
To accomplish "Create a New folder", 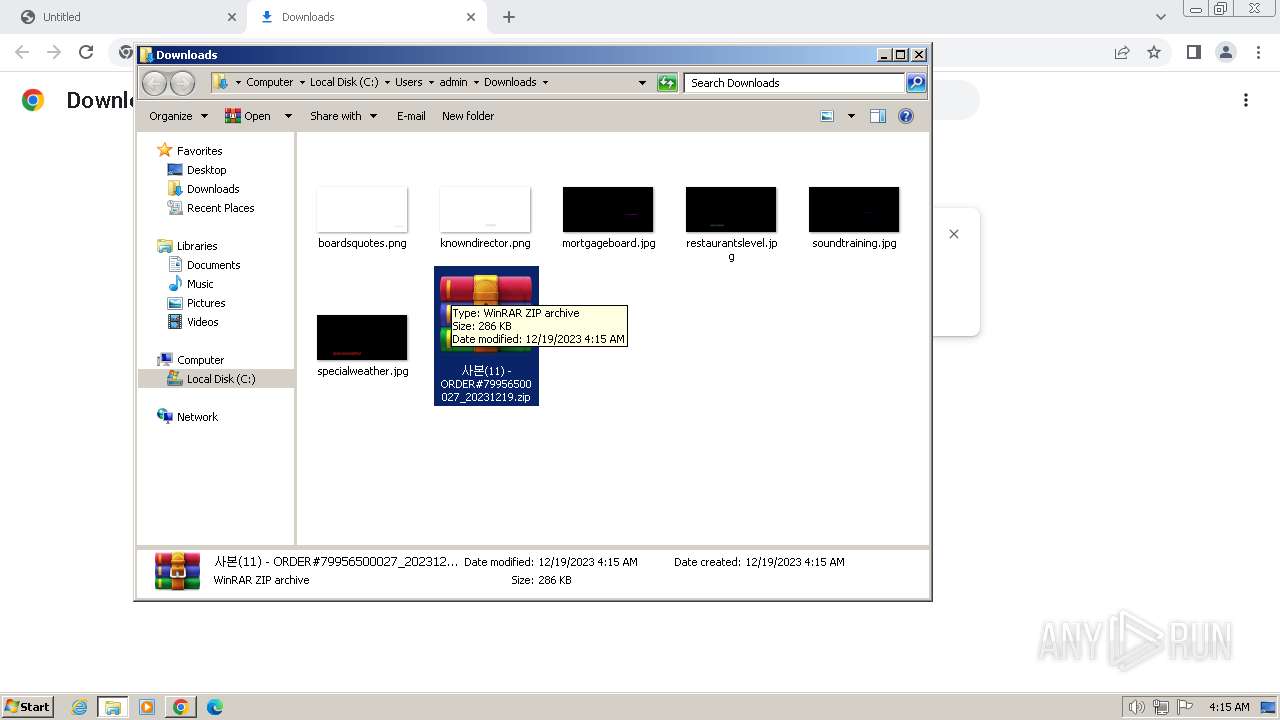I will coord(468,116).
